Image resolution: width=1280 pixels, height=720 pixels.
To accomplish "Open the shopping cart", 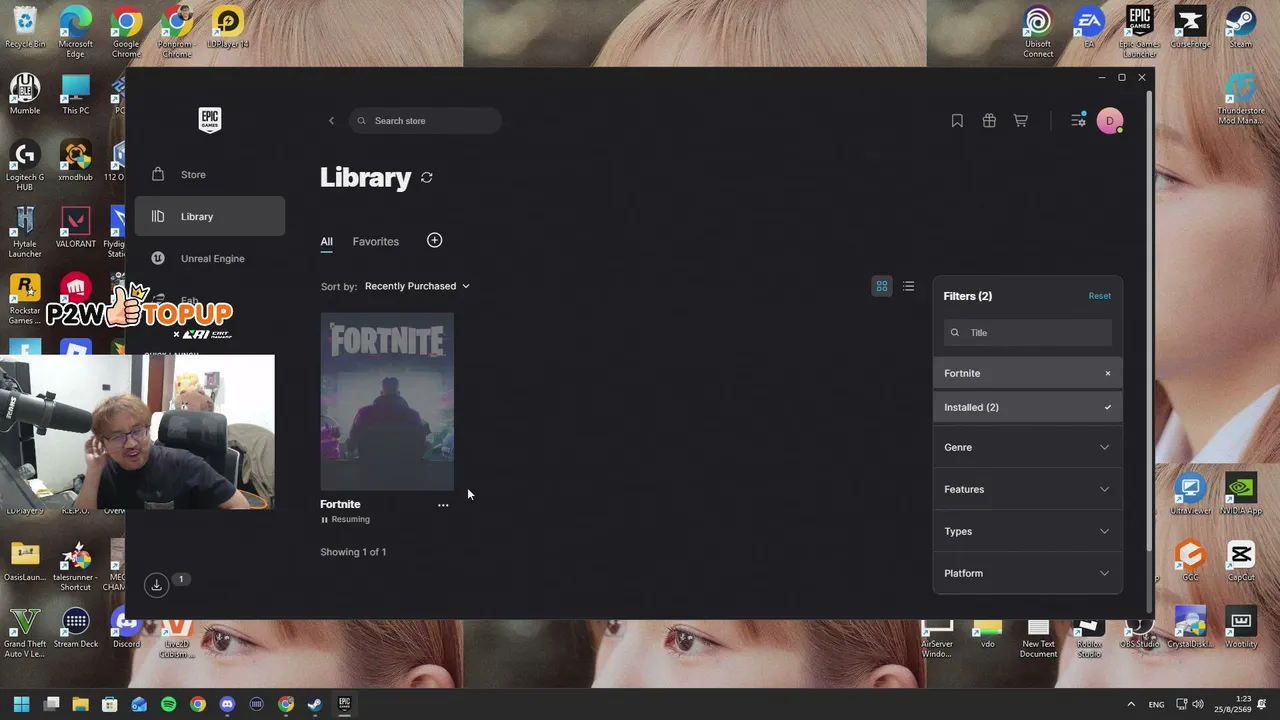I will [x=1021, y=121].
